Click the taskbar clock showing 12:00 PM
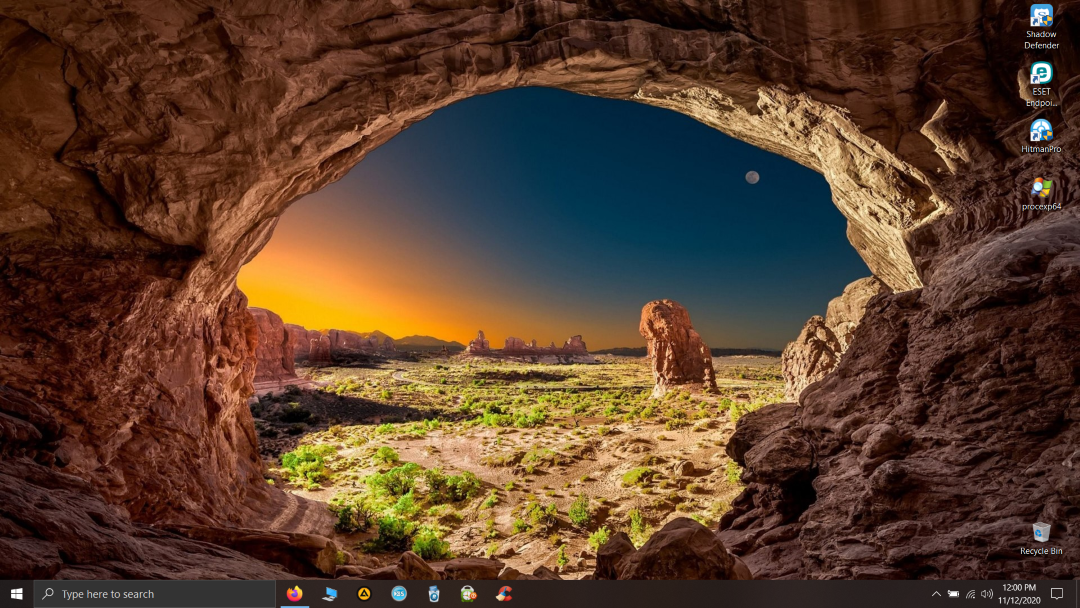The width and height of the screenshot is (1080, 608). [x=1018, y=594]
